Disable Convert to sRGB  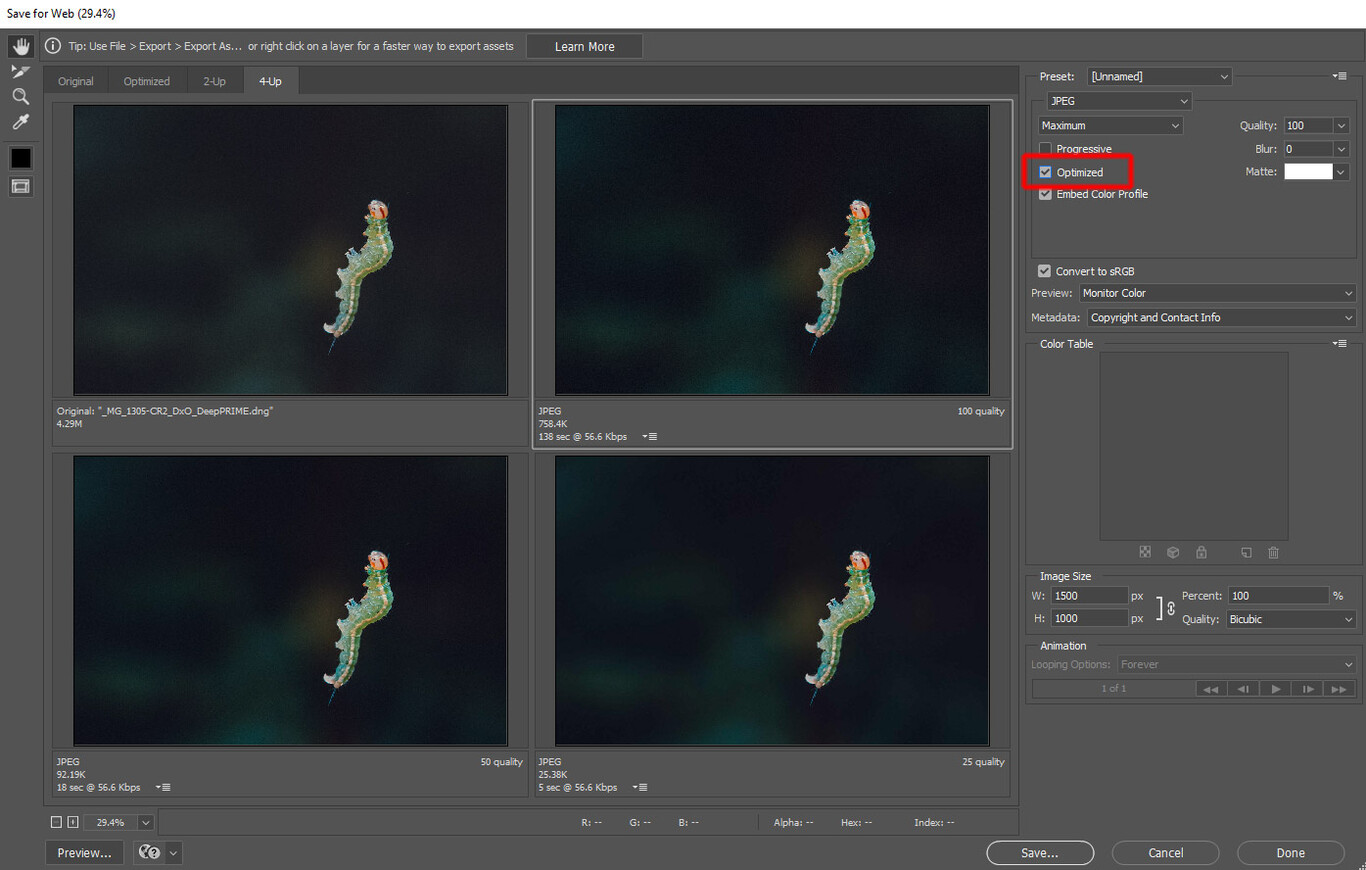pos(1045,271)
